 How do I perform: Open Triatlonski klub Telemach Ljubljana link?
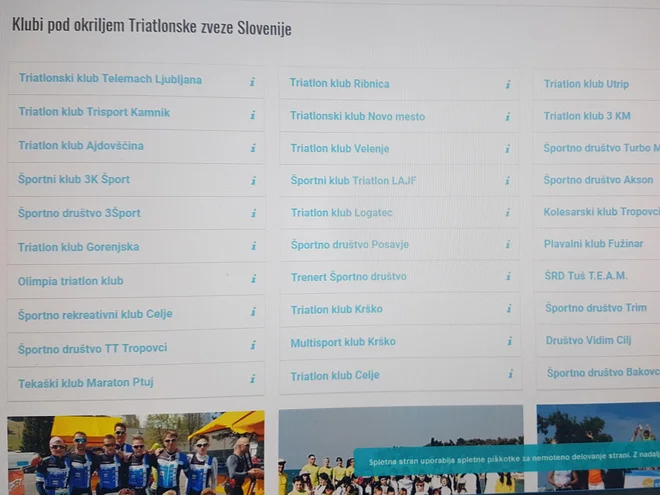pyautogui.click(x=110, y=79)
